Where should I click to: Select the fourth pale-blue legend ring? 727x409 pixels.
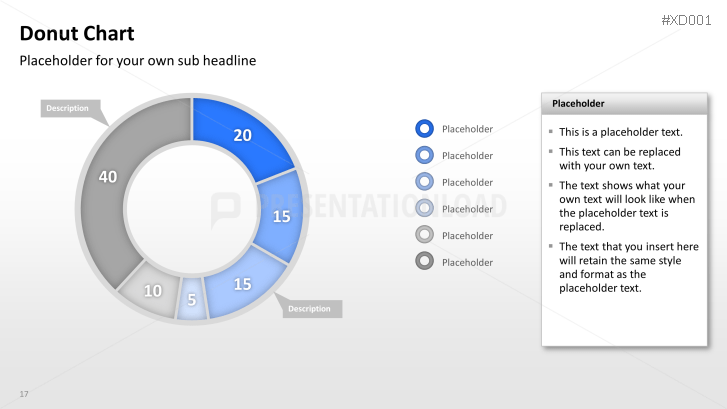coord(424,208)
